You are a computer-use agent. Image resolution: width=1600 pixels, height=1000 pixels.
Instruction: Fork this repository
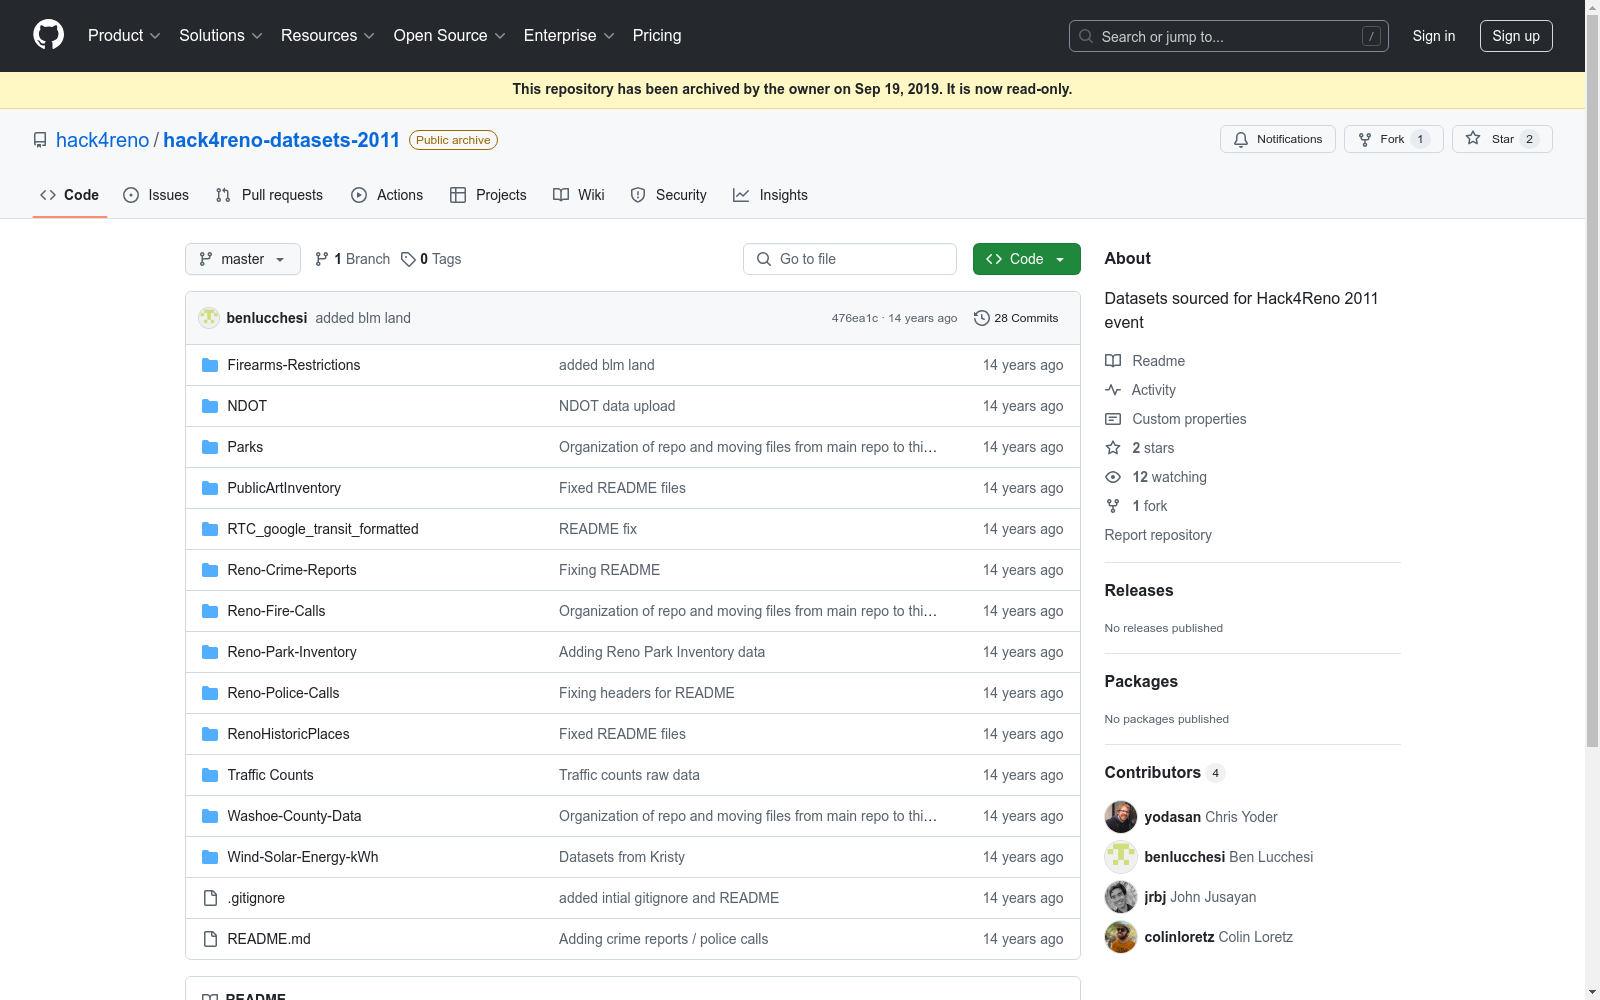coord(1394,139)
